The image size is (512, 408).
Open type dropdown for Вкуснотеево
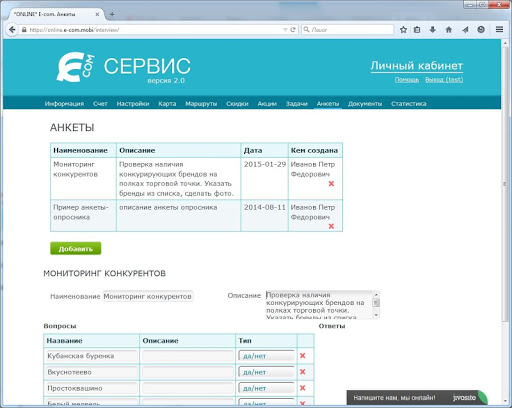click(266, 372)
